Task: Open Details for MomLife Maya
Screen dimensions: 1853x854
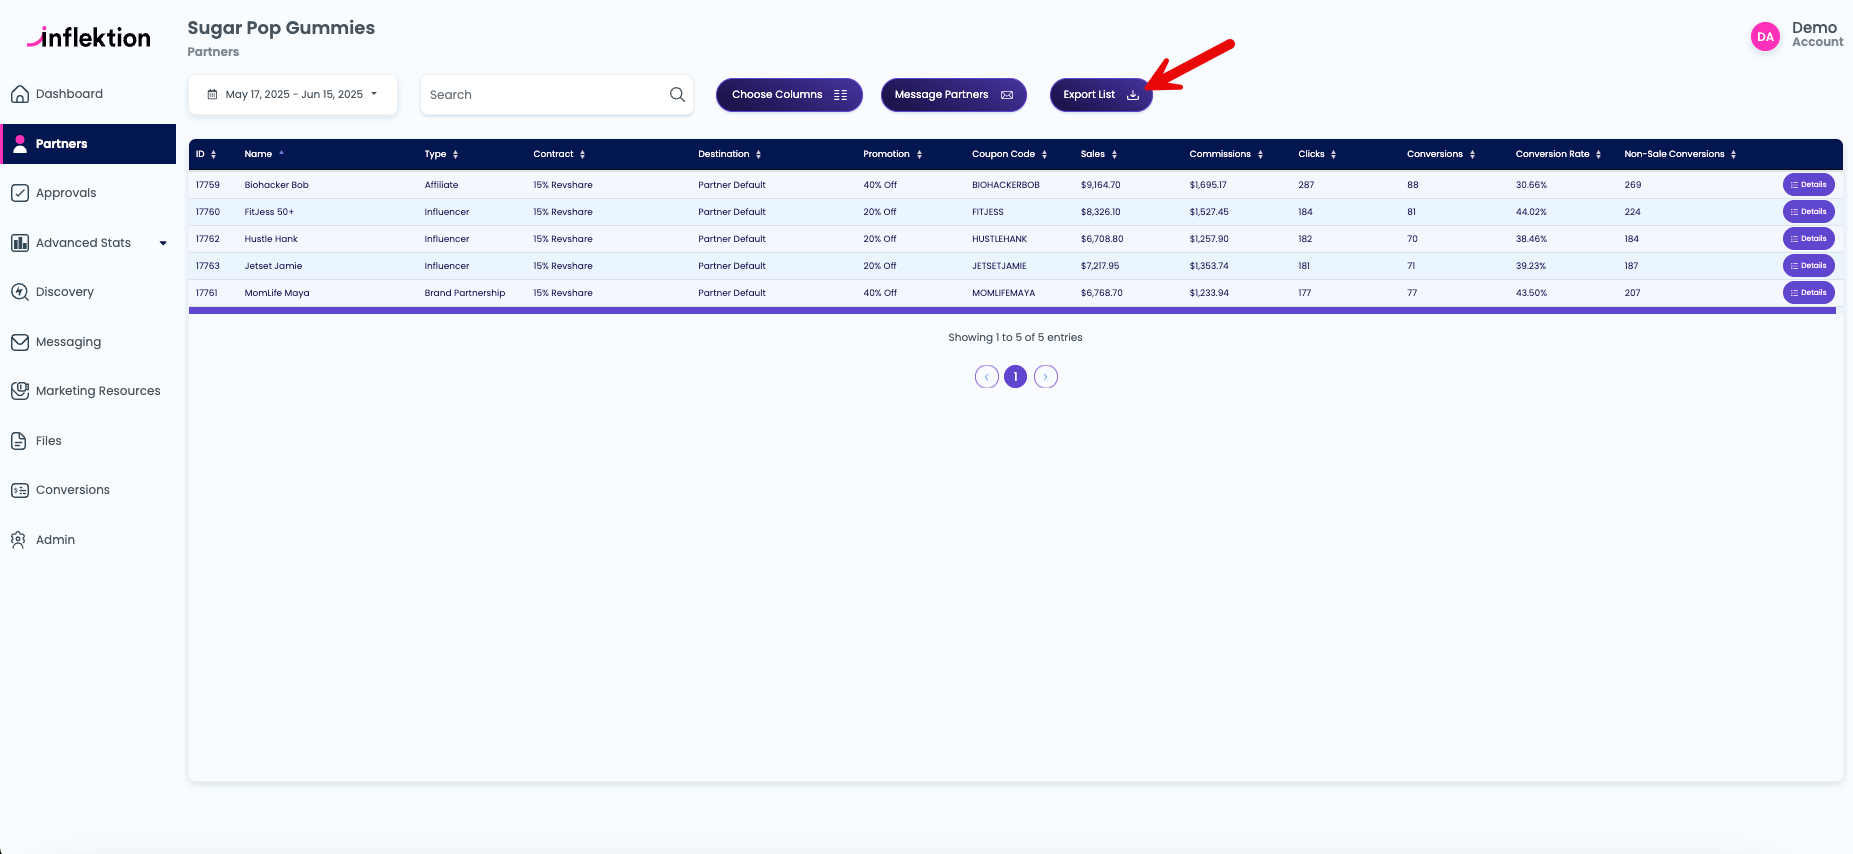Action: point(1808,293)
